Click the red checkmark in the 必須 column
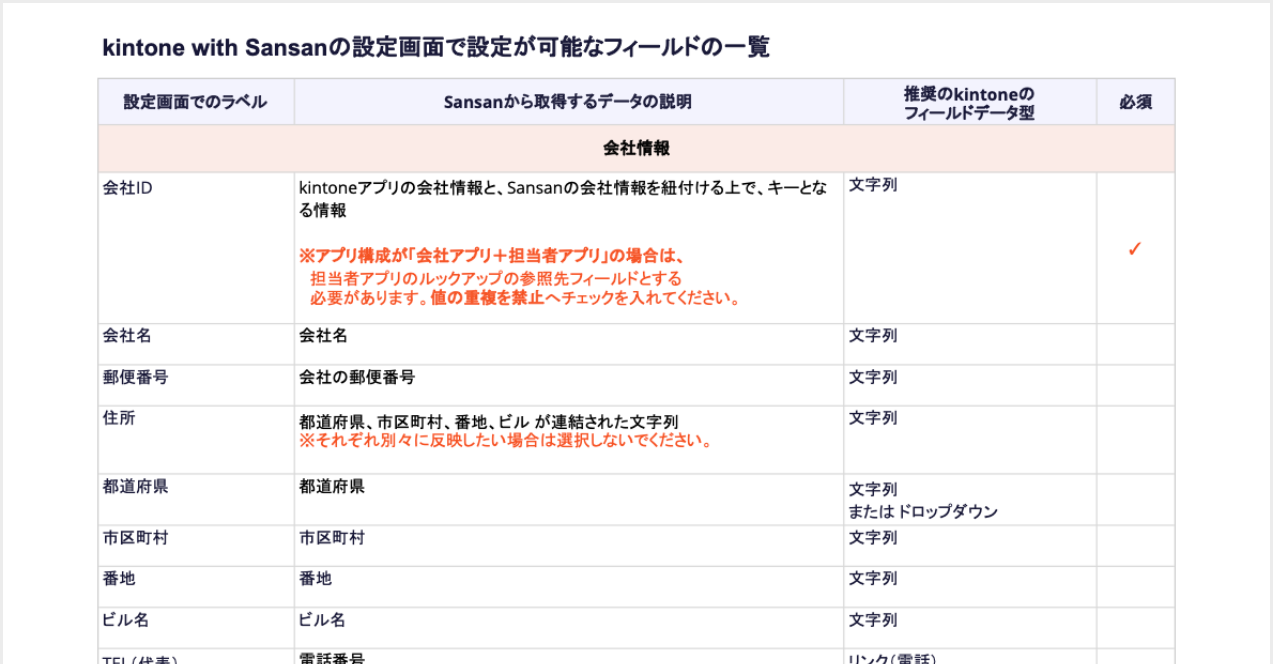 1134,250
